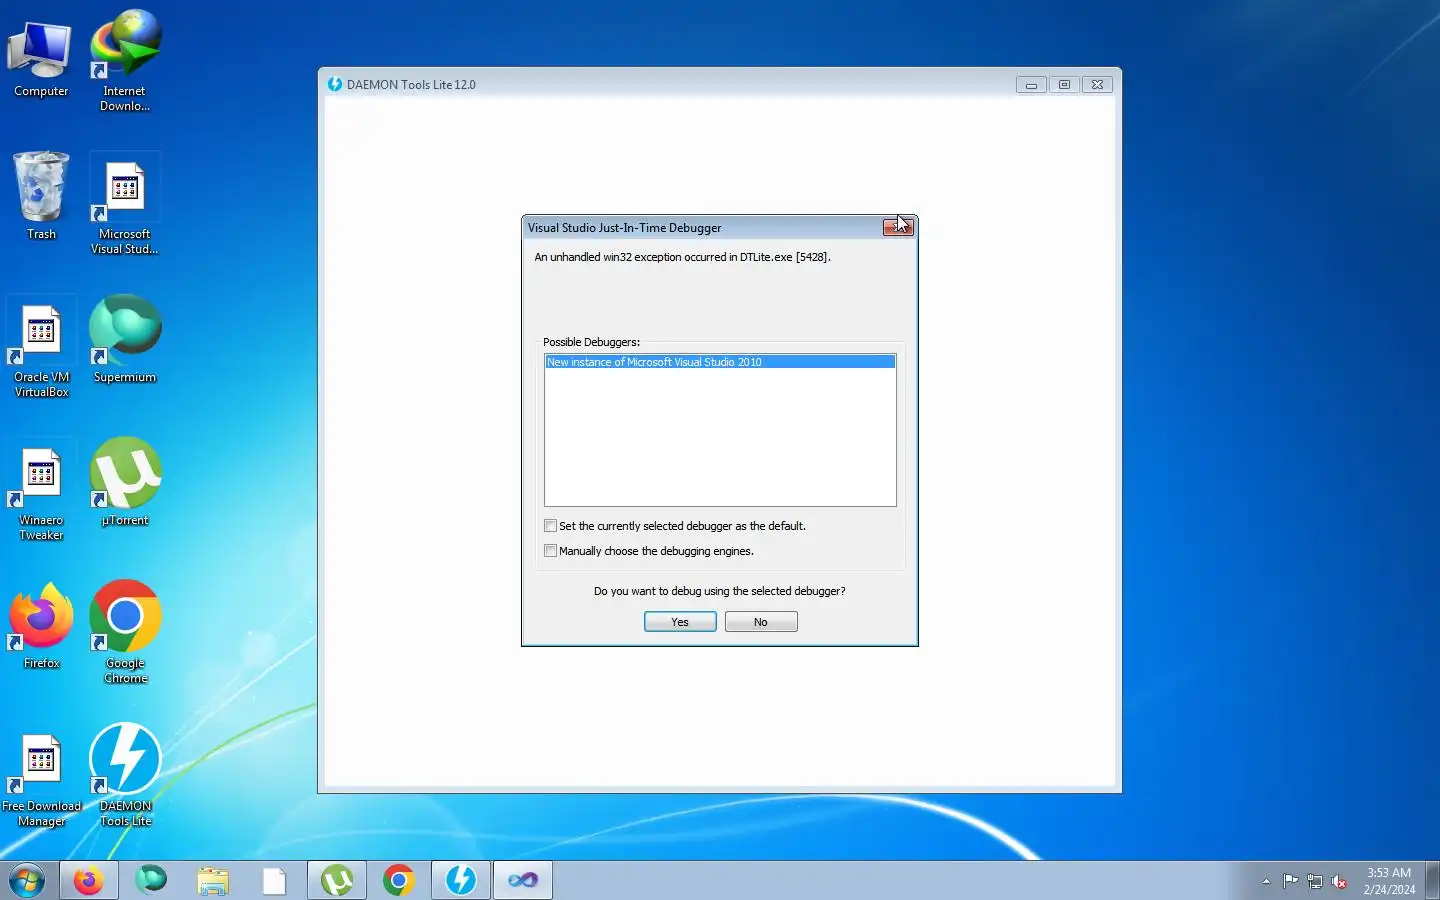Enable set selected debugger as default
Image resolution: width=1440 pixels, height=900 pixels.
[x=550, y=526]
